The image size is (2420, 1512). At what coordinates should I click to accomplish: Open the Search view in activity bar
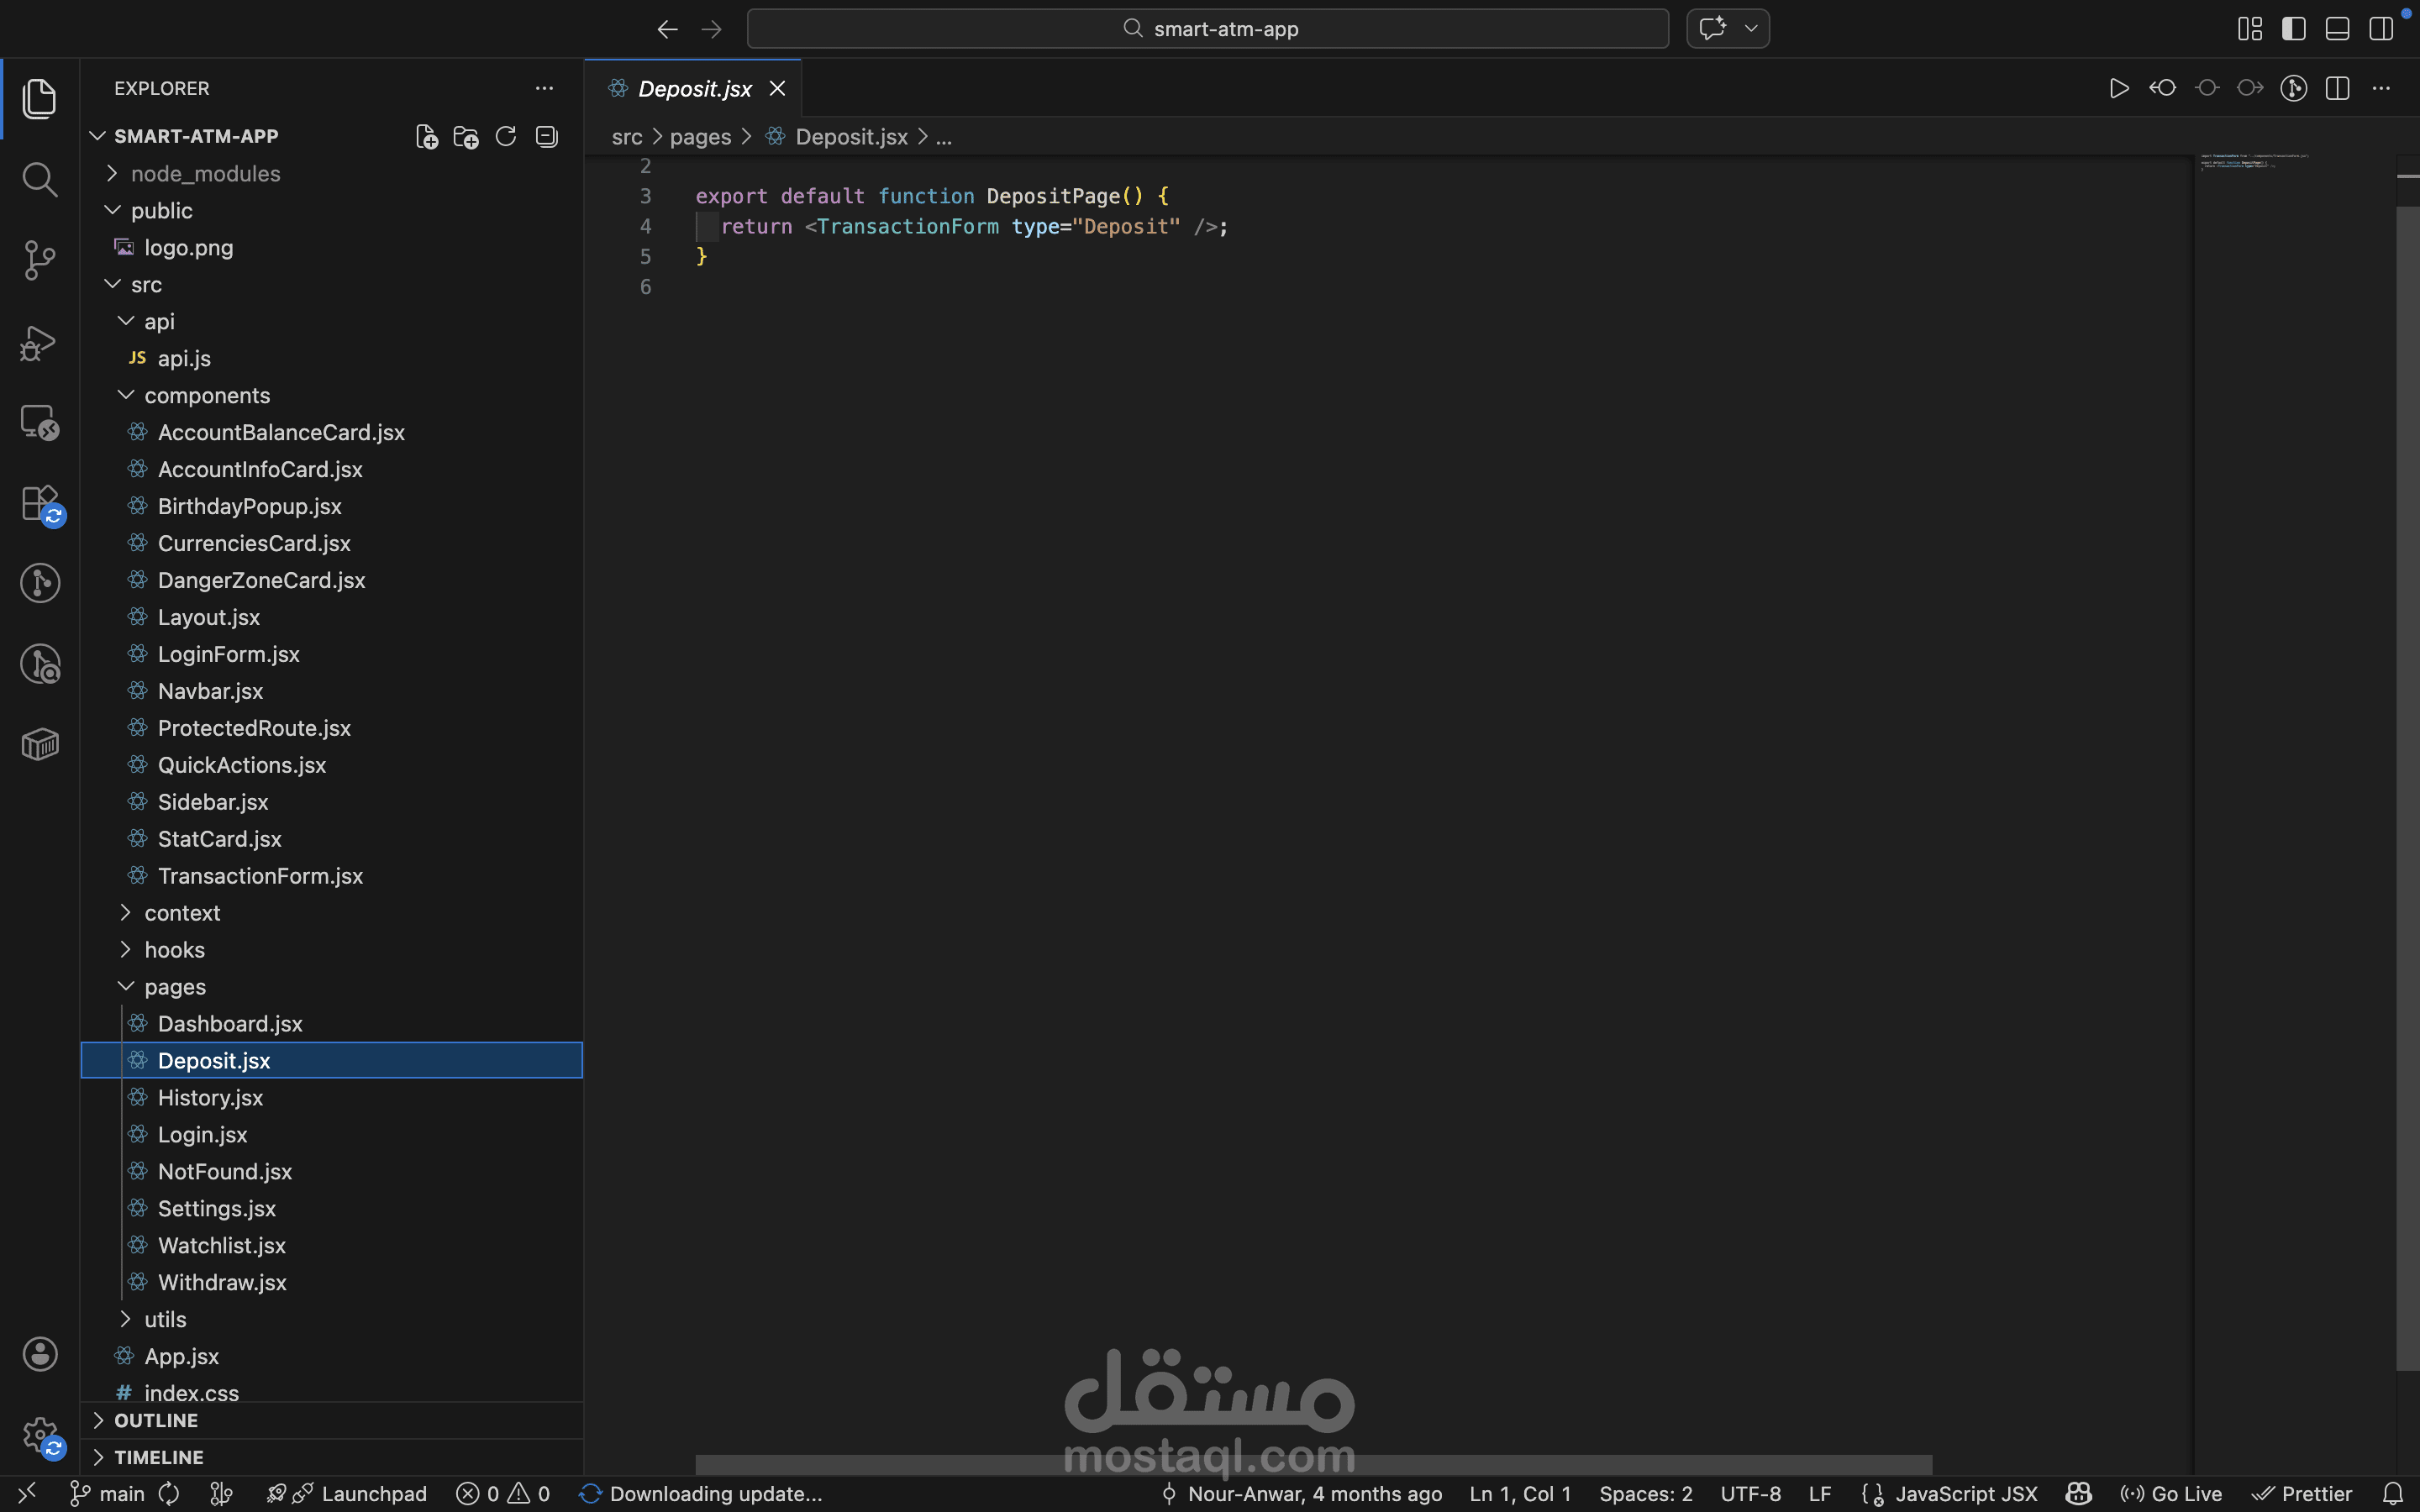pos(39,180)
